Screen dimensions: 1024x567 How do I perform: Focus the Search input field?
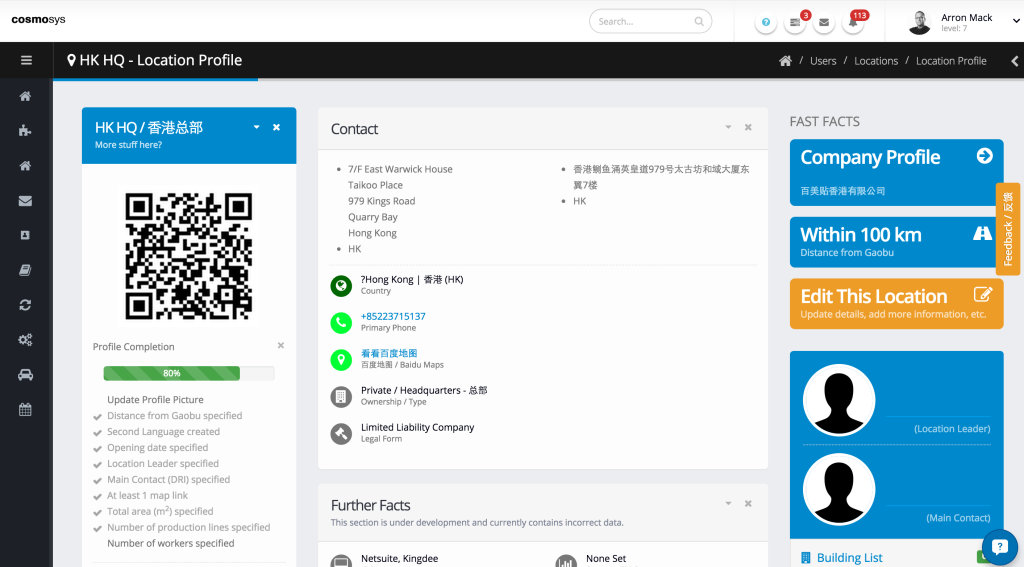coord(650,22)
